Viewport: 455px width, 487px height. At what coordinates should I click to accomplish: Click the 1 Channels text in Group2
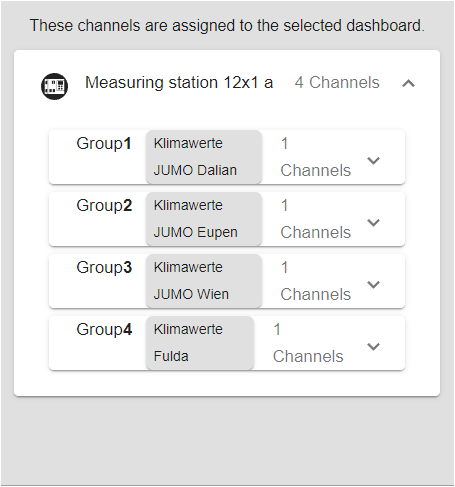[316, 219]
